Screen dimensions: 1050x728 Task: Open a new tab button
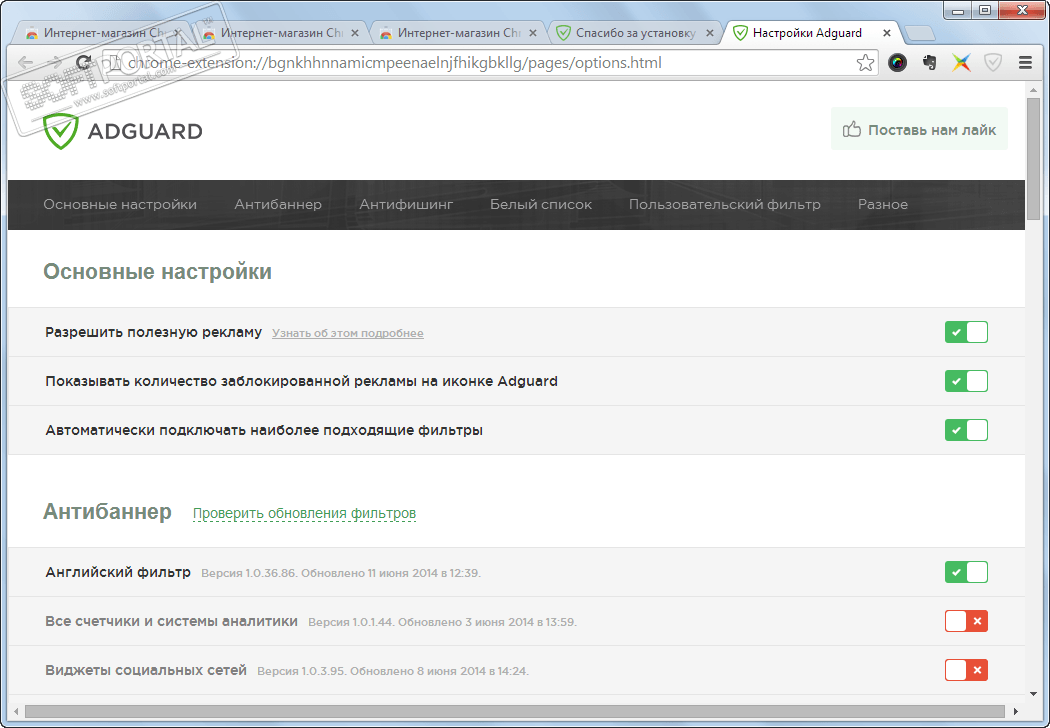click(x=919, y=33)
